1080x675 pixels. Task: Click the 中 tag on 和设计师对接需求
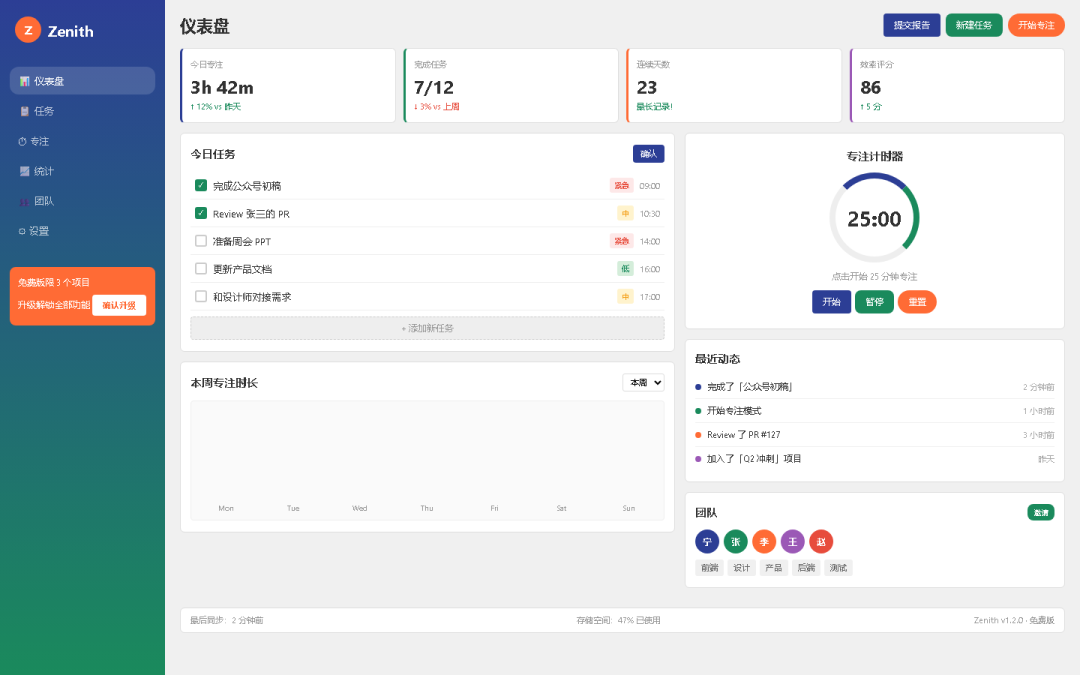[x=625, y=297]
